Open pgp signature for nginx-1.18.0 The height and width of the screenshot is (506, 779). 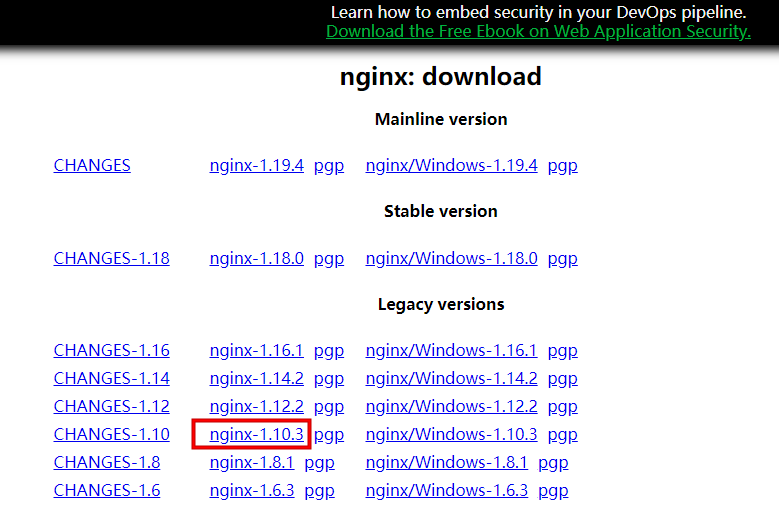[x=329, y=259]
